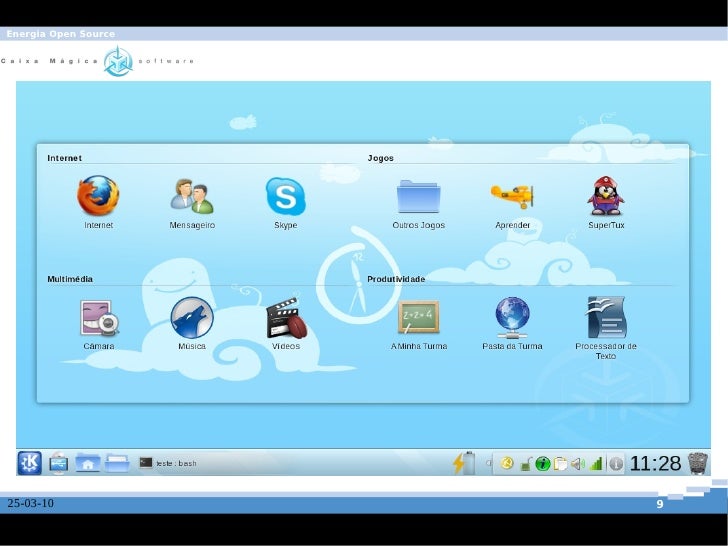Image resolution: width=728 pixels, height=546 pixels.
Task: Launch Processador de Texto
Action: [606, 318]
